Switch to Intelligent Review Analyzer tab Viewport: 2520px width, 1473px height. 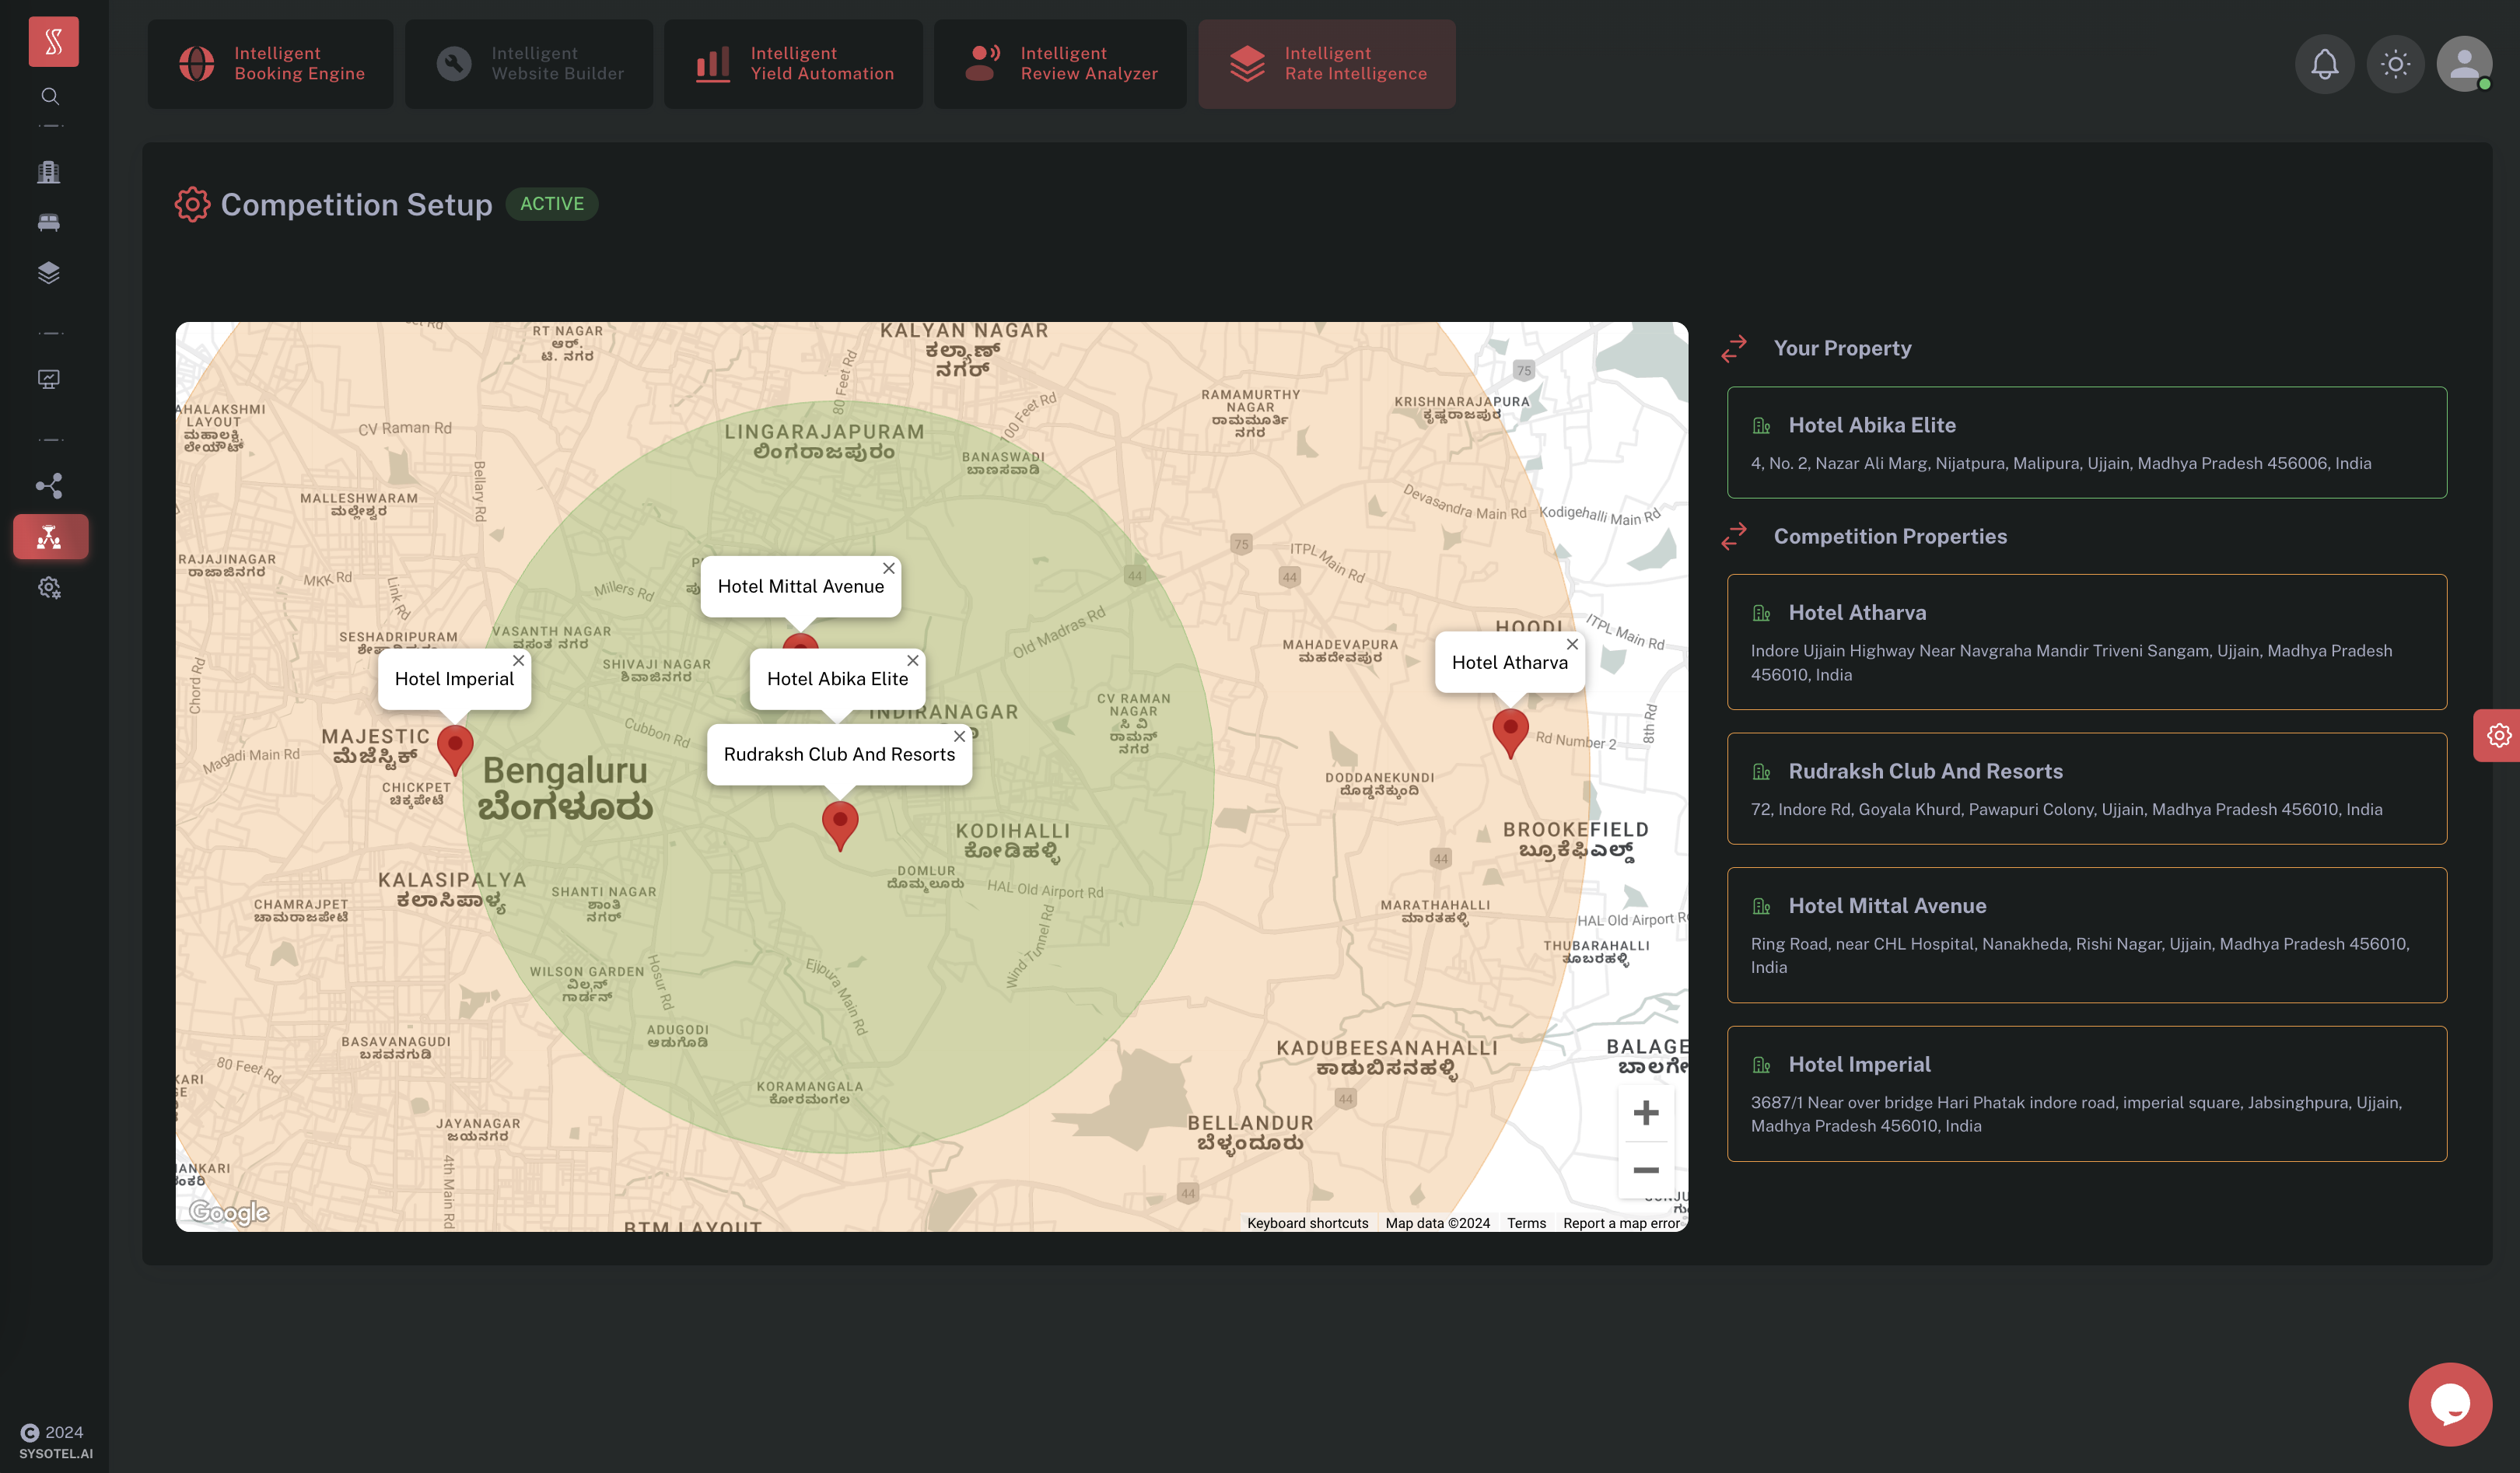1060,64
